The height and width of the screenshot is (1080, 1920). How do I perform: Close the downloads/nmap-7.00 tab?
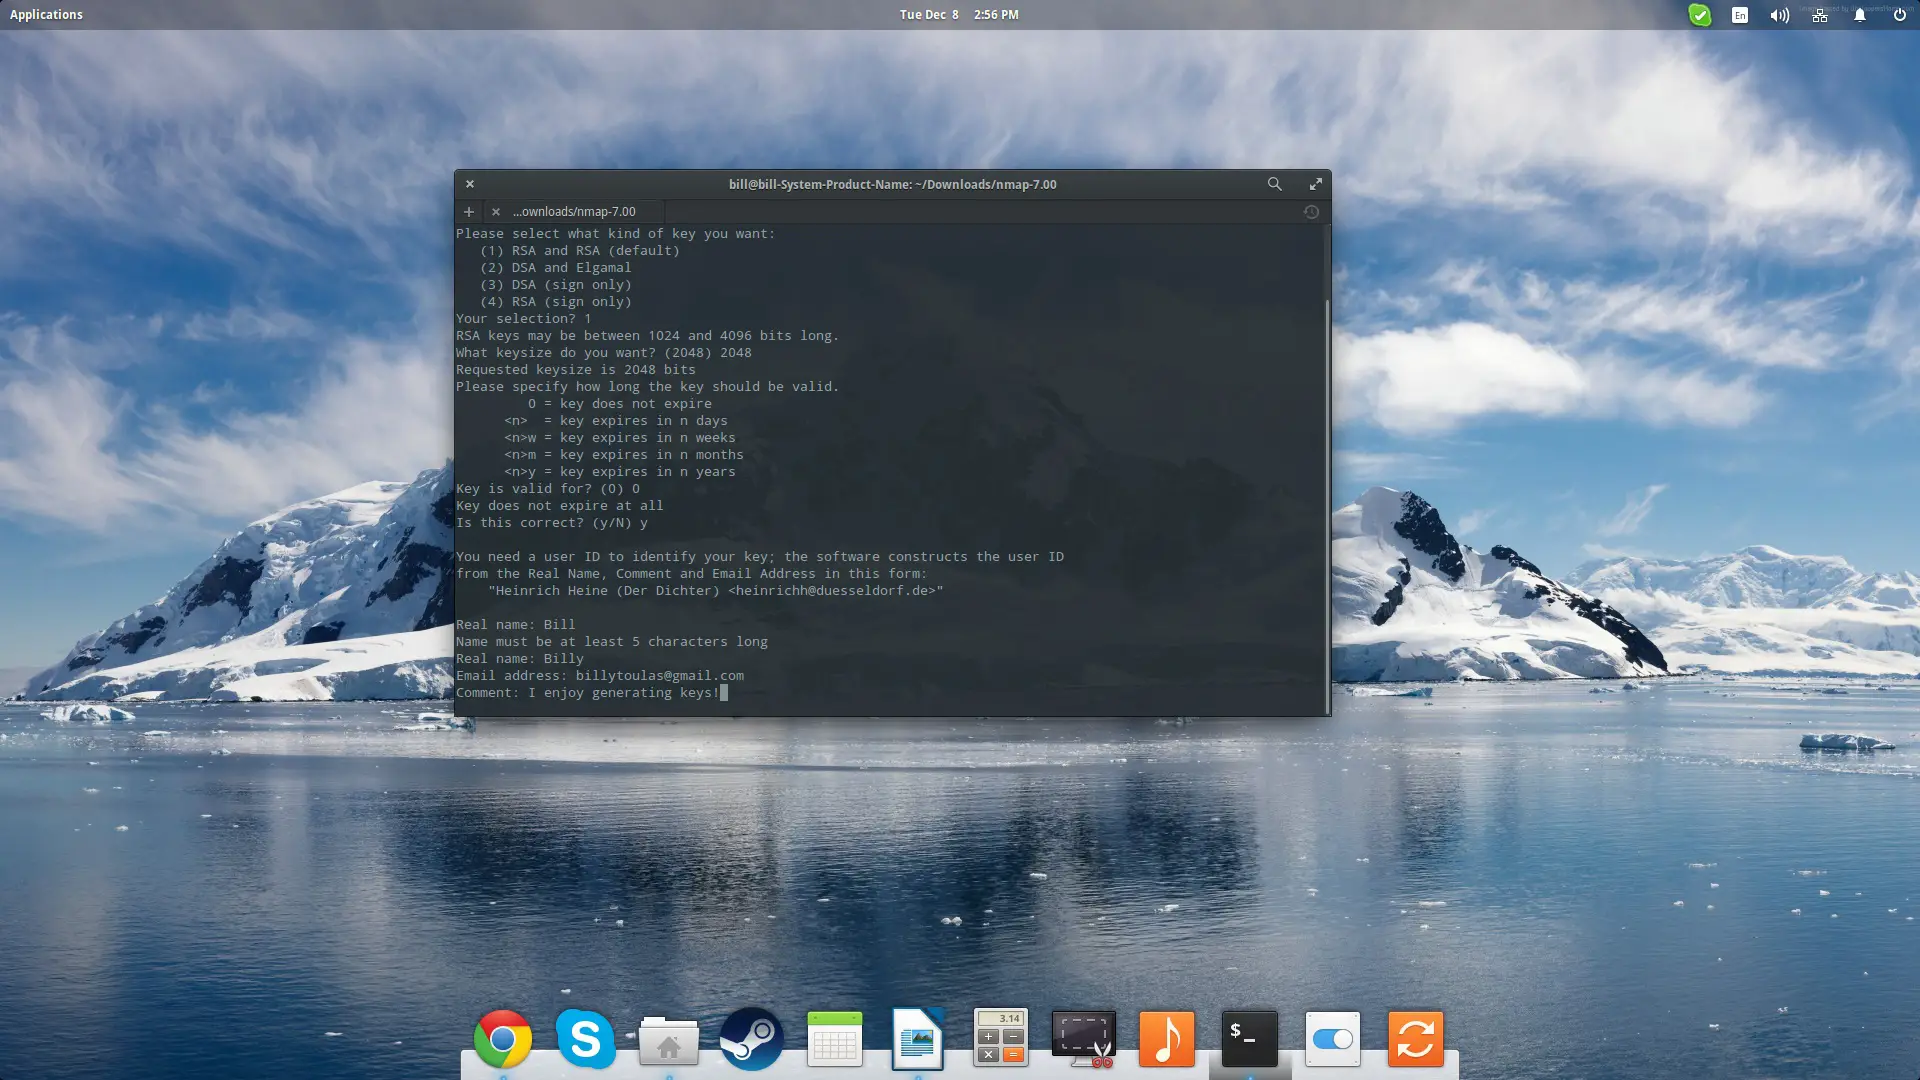[495, 212]
